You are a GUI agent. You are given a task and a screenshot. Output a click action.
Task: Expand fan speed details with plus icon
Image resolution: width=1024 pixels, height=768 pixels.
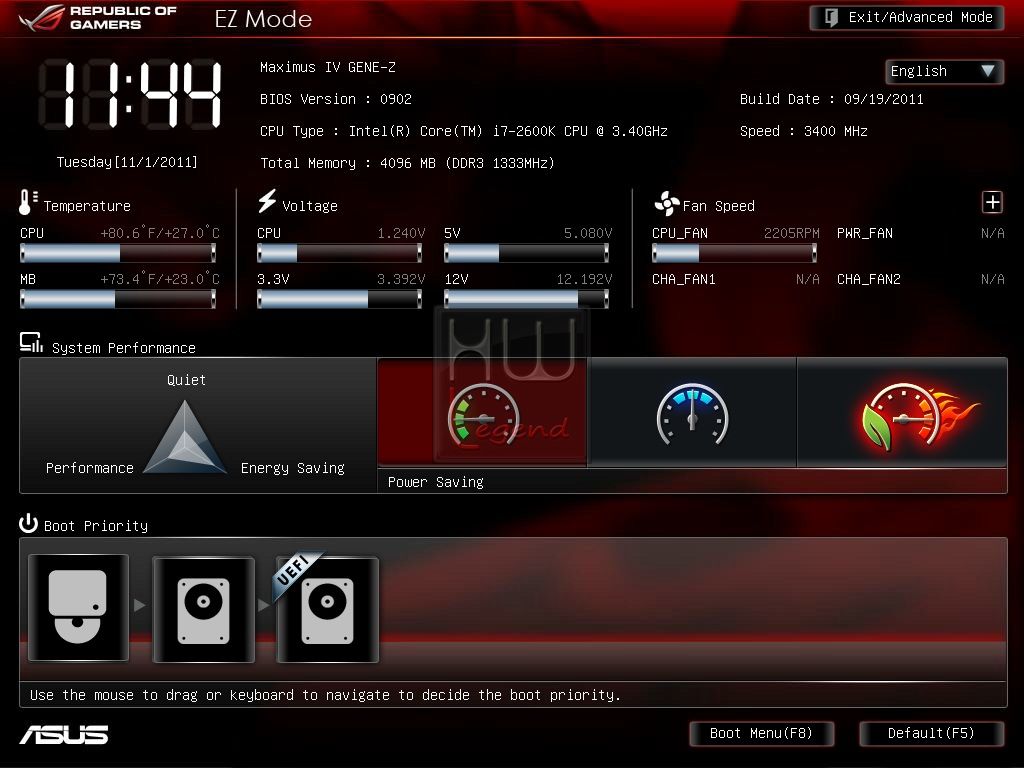click(992, 202)
